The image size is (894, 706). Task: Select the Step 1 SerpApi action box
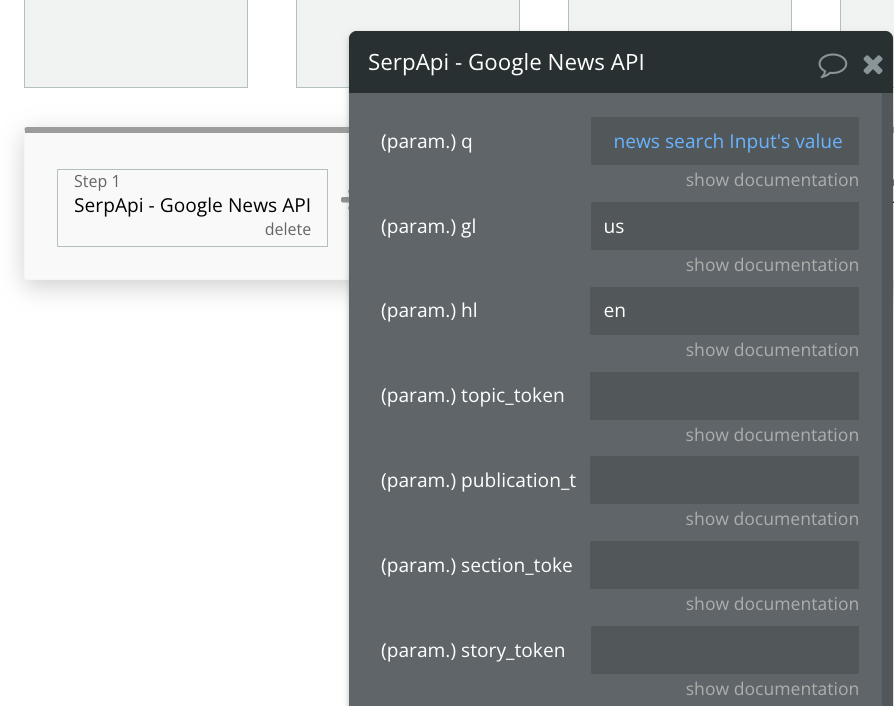click(x=192, y=206)
